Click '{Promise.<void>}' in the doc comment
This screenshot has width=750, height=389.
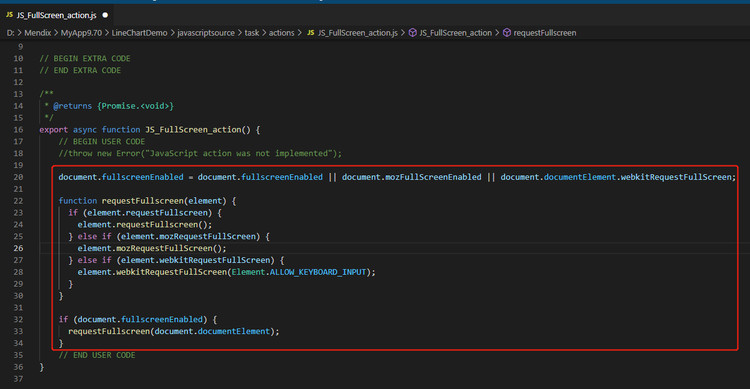click(135, 106)
